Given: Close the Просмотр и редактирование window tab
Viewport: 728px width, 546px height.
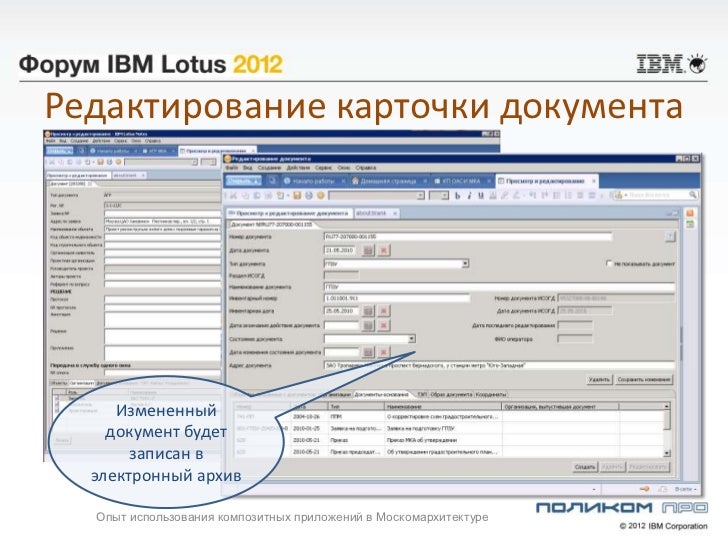Looking at the screenshot, I should (593, 181).
